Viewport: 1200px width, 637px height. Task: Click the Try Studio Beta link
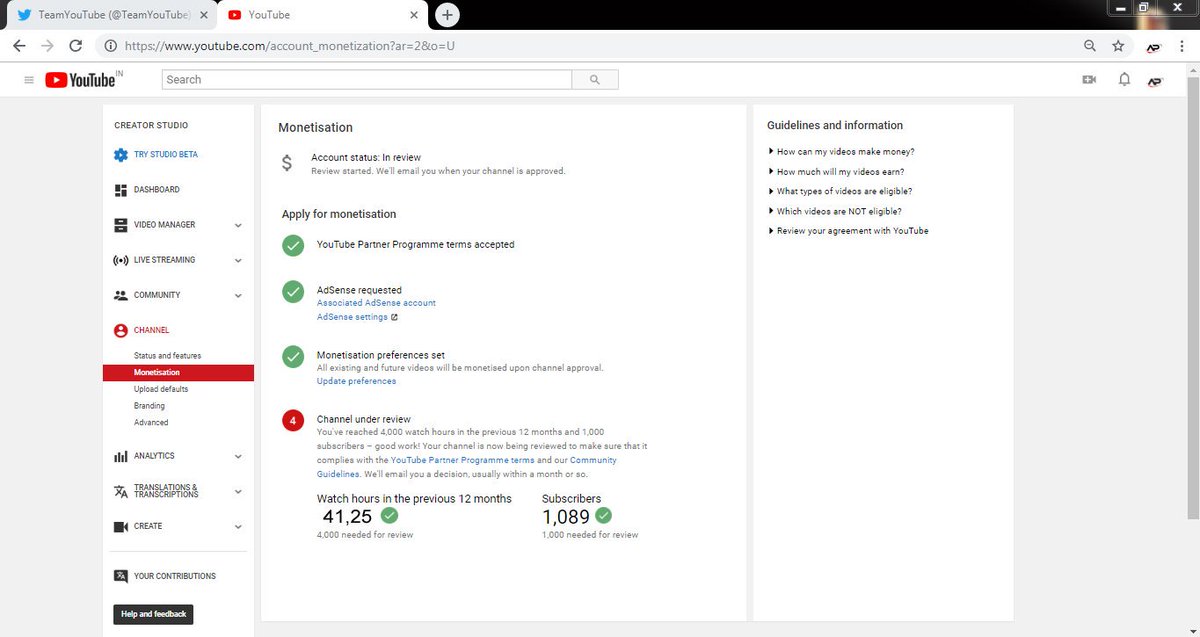point(166,155)
